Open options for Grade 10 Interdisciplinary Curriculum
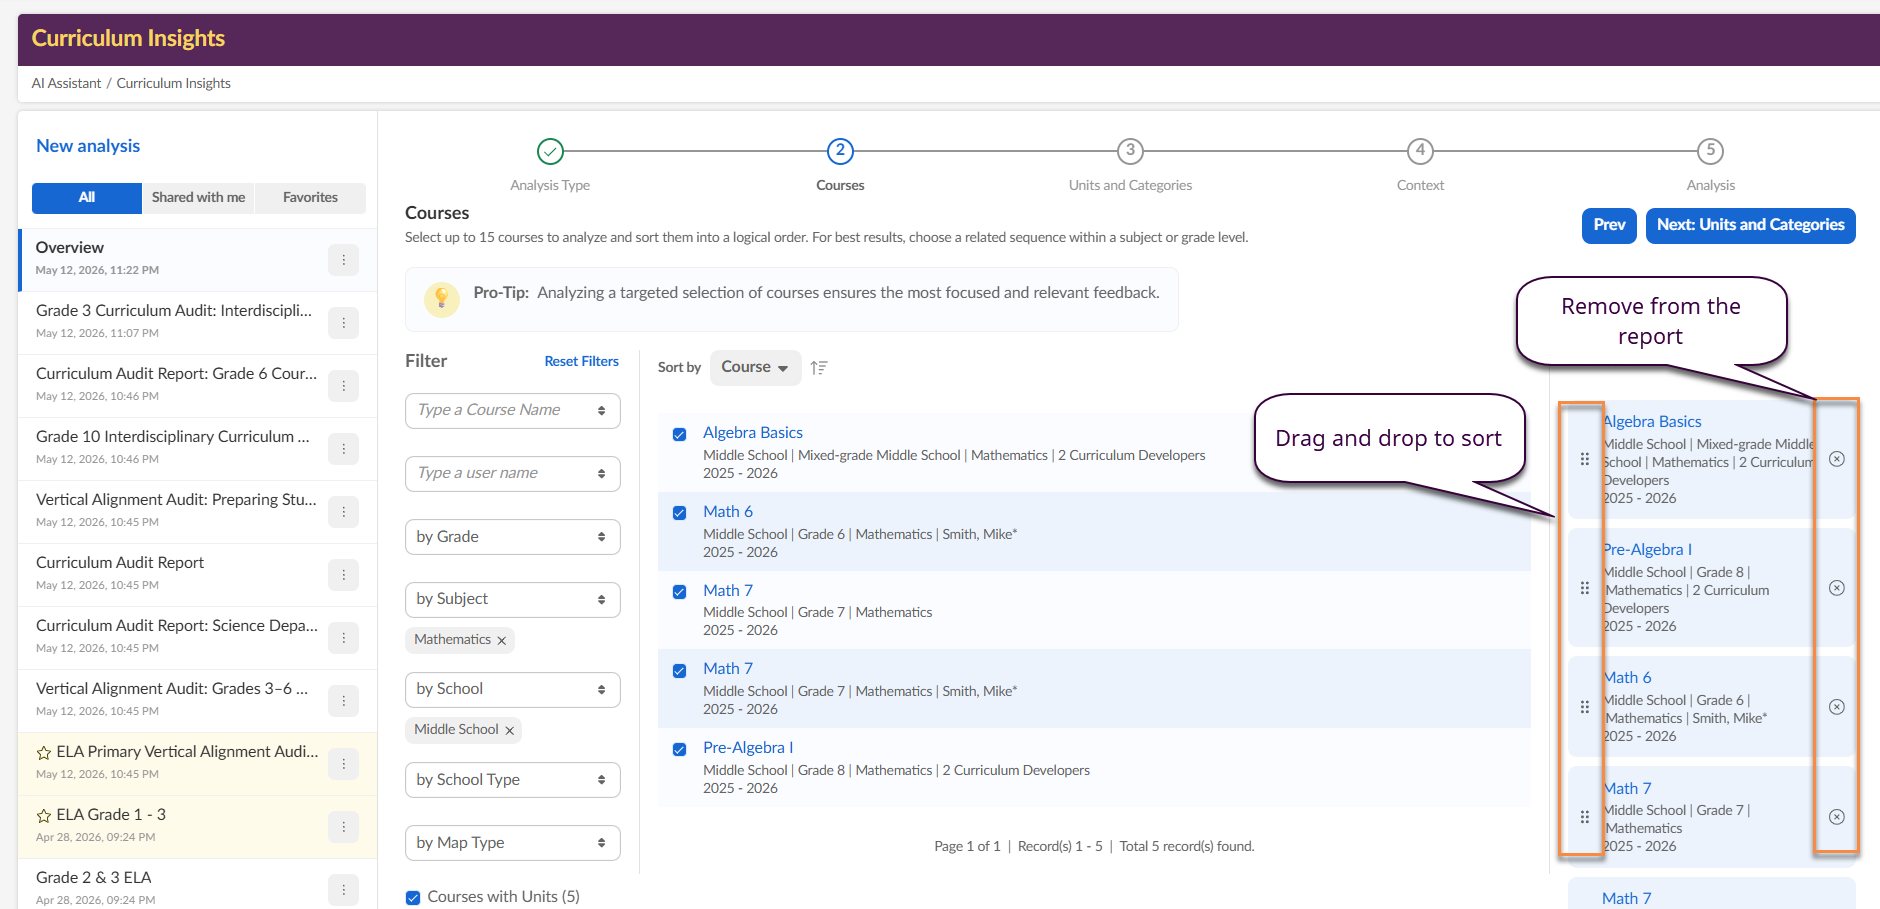This screenshot has width=1880, height=909. click(343, 449)
